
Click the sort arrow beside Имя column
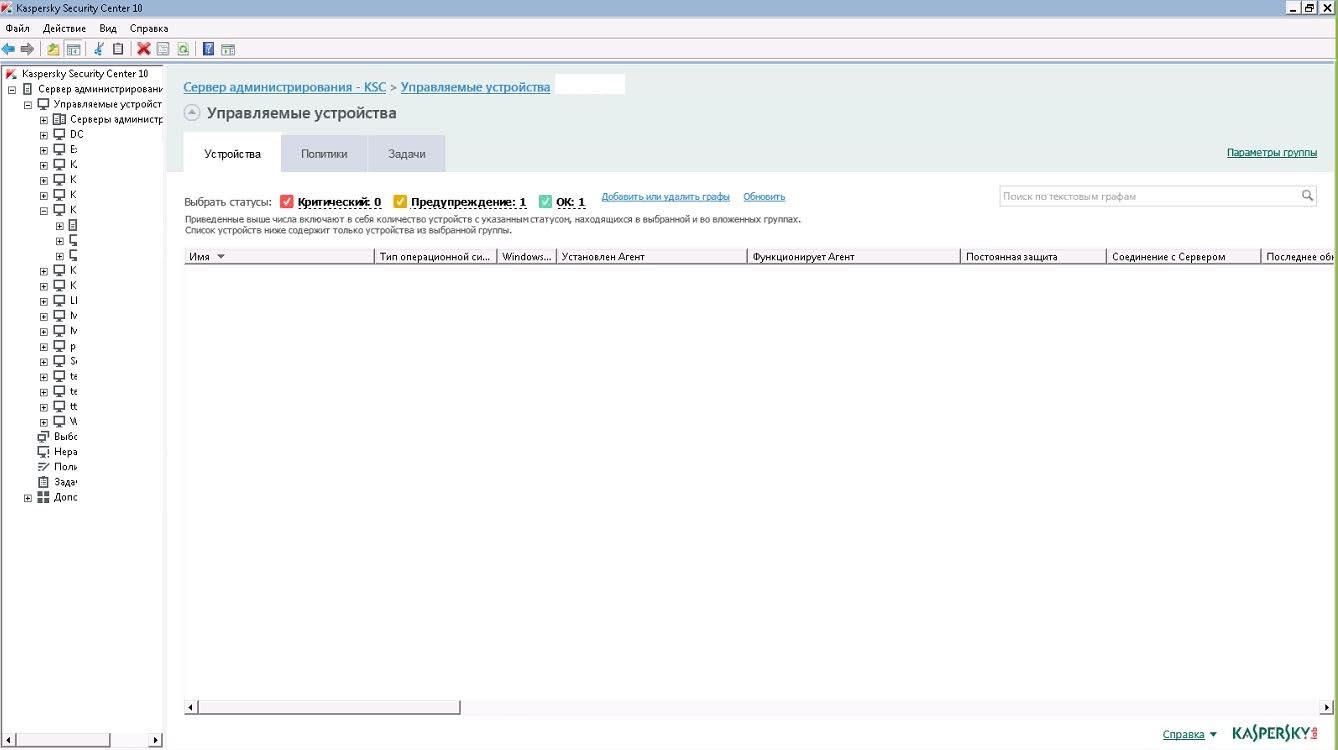pyautogui.click(x=220, y=257)
